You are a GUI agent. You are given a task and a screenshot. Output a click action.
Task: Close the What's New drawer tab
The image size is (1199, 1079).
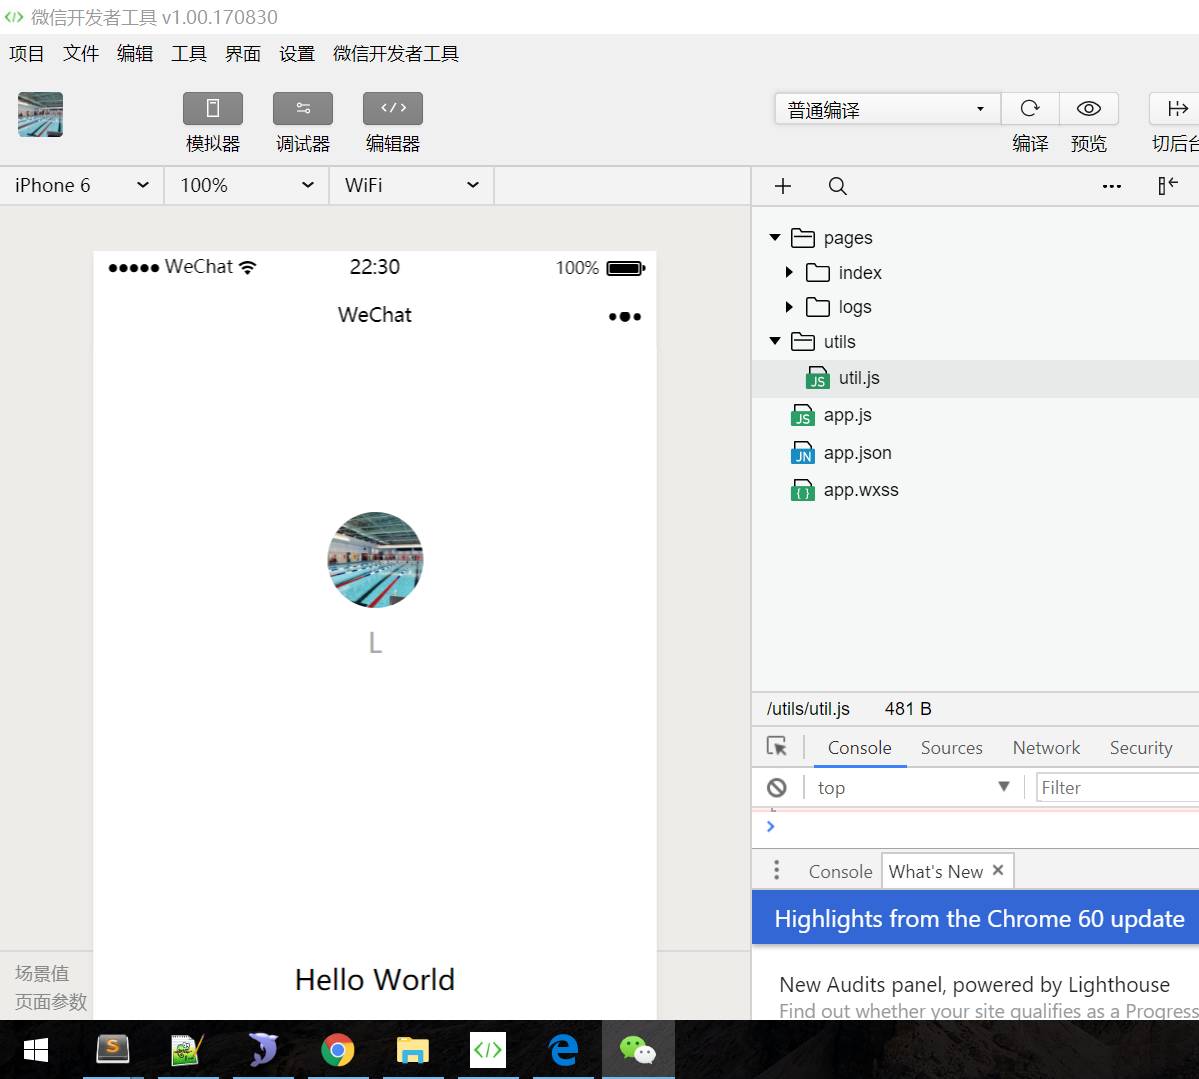998,870
